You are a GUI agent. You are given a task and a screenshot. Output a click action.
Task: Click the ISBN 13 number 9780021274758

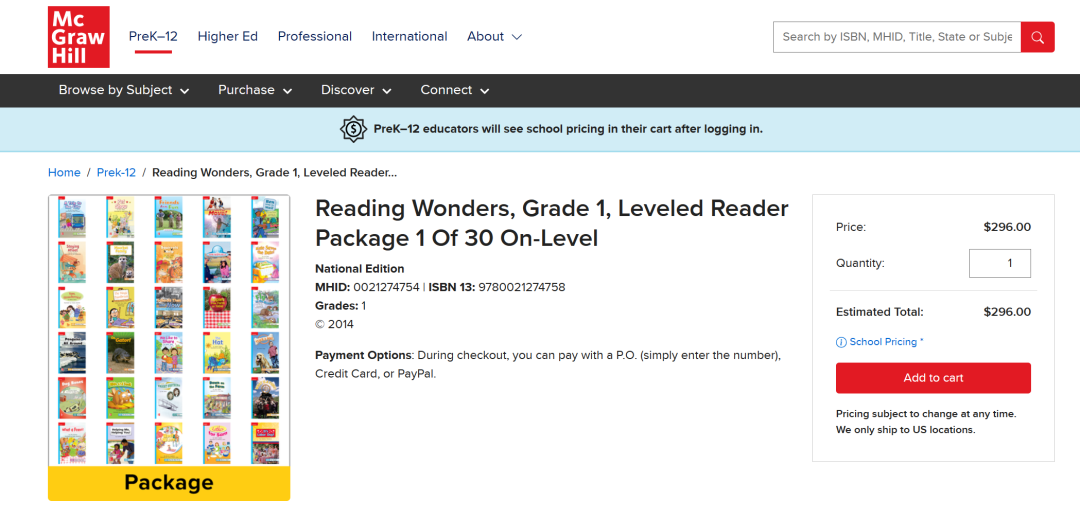pyautogui.click(x=522, y=287)
